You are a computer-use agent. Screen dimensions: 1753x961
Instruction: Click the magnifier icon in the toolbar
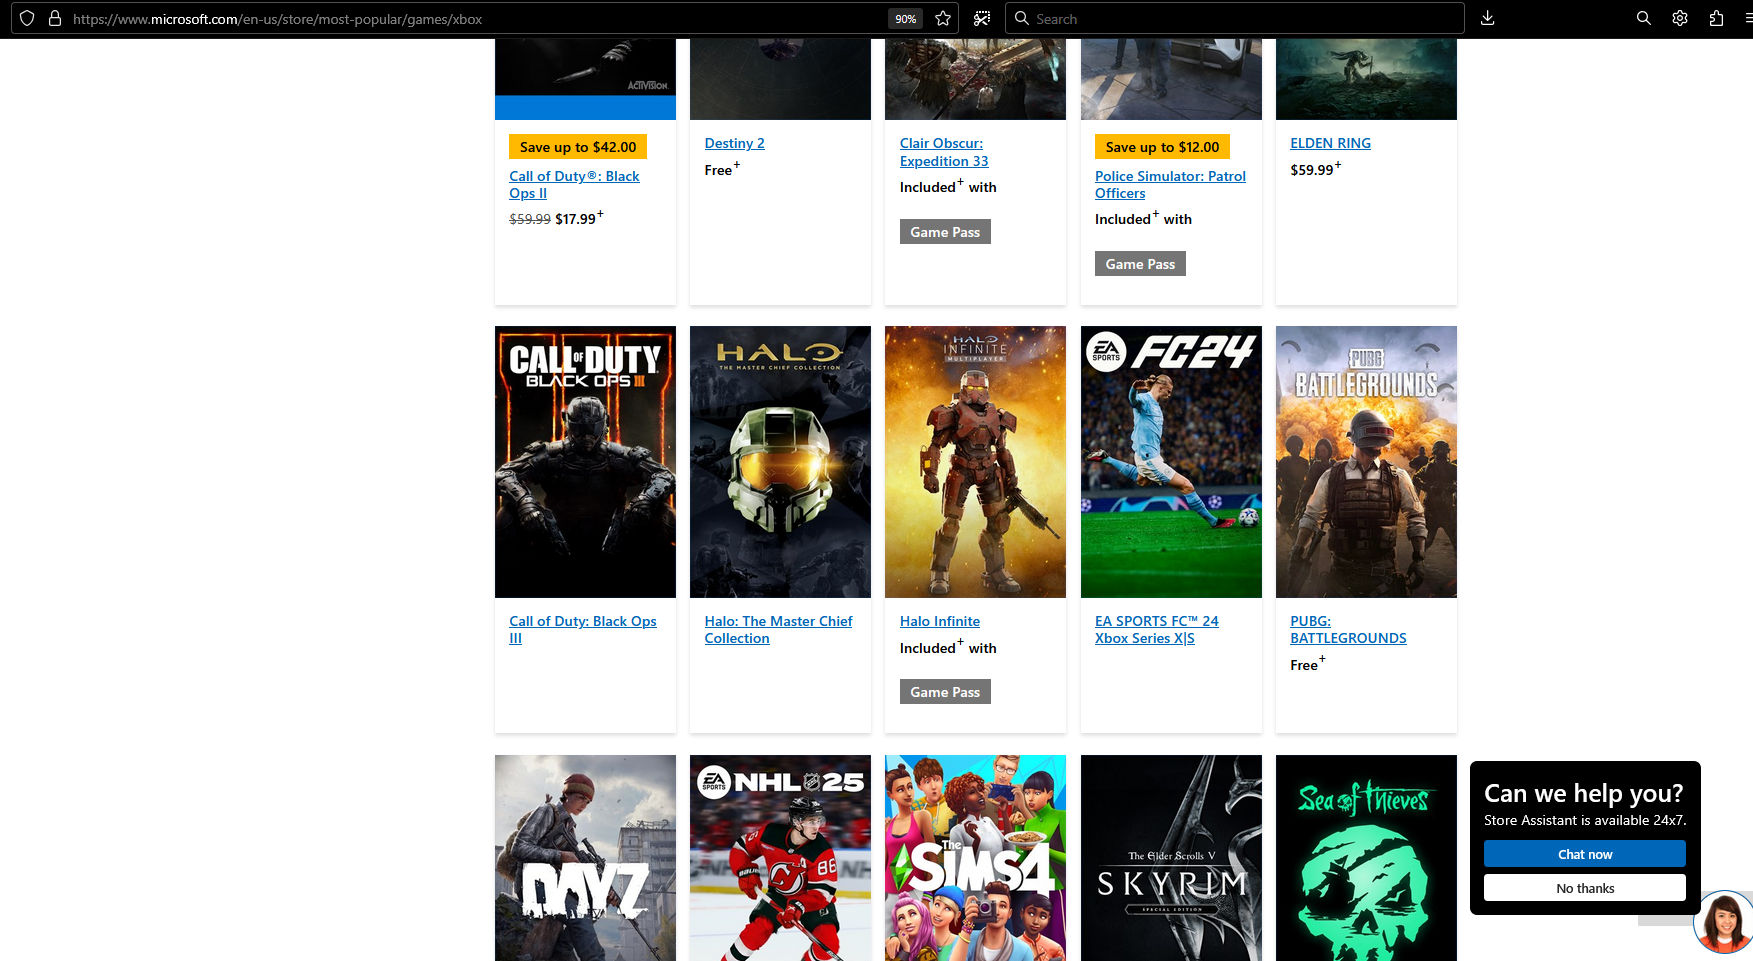[1643, 18]
